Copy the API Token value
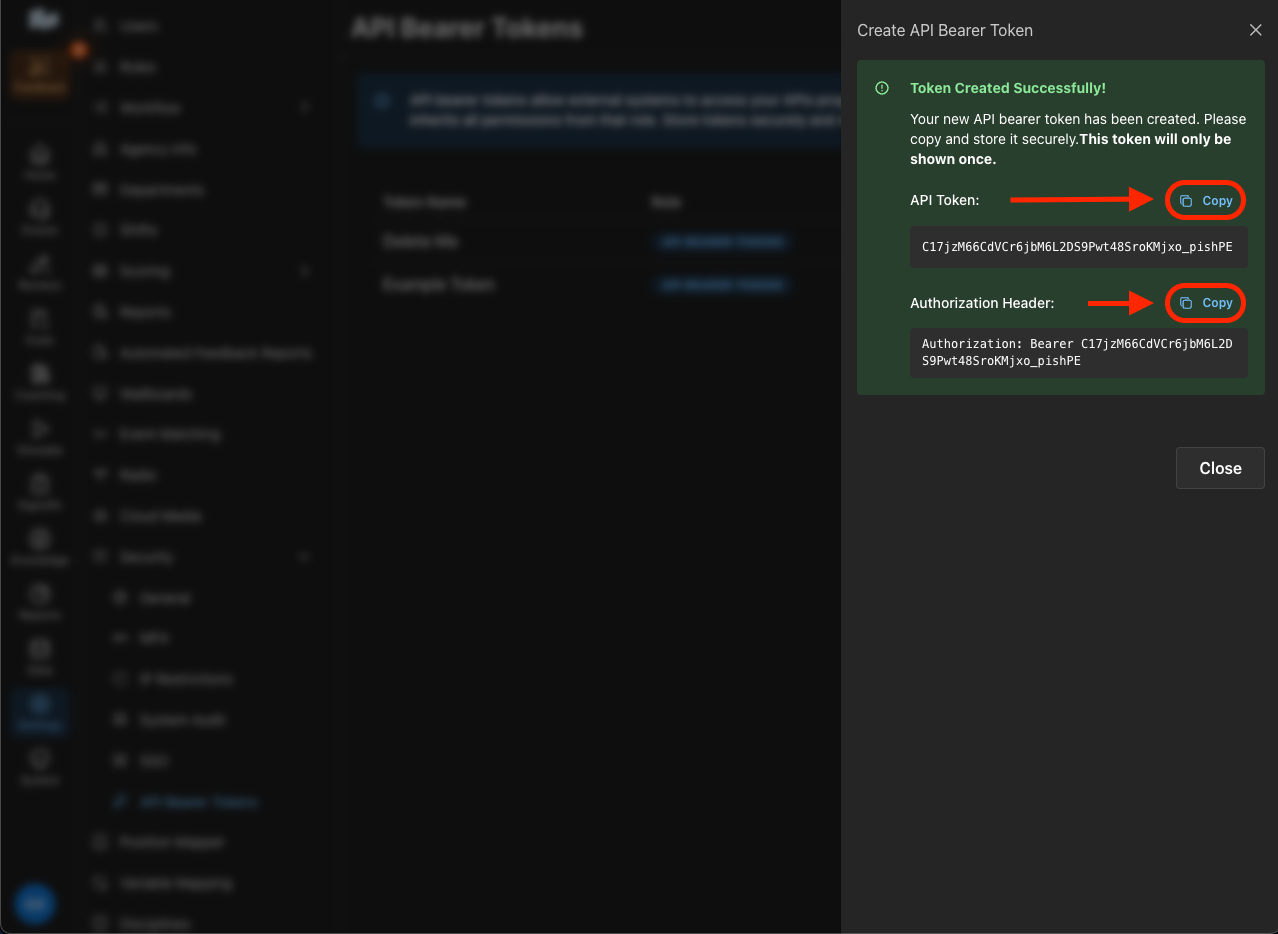The width and height of the screenshot is (1278, 934). 1205,200
